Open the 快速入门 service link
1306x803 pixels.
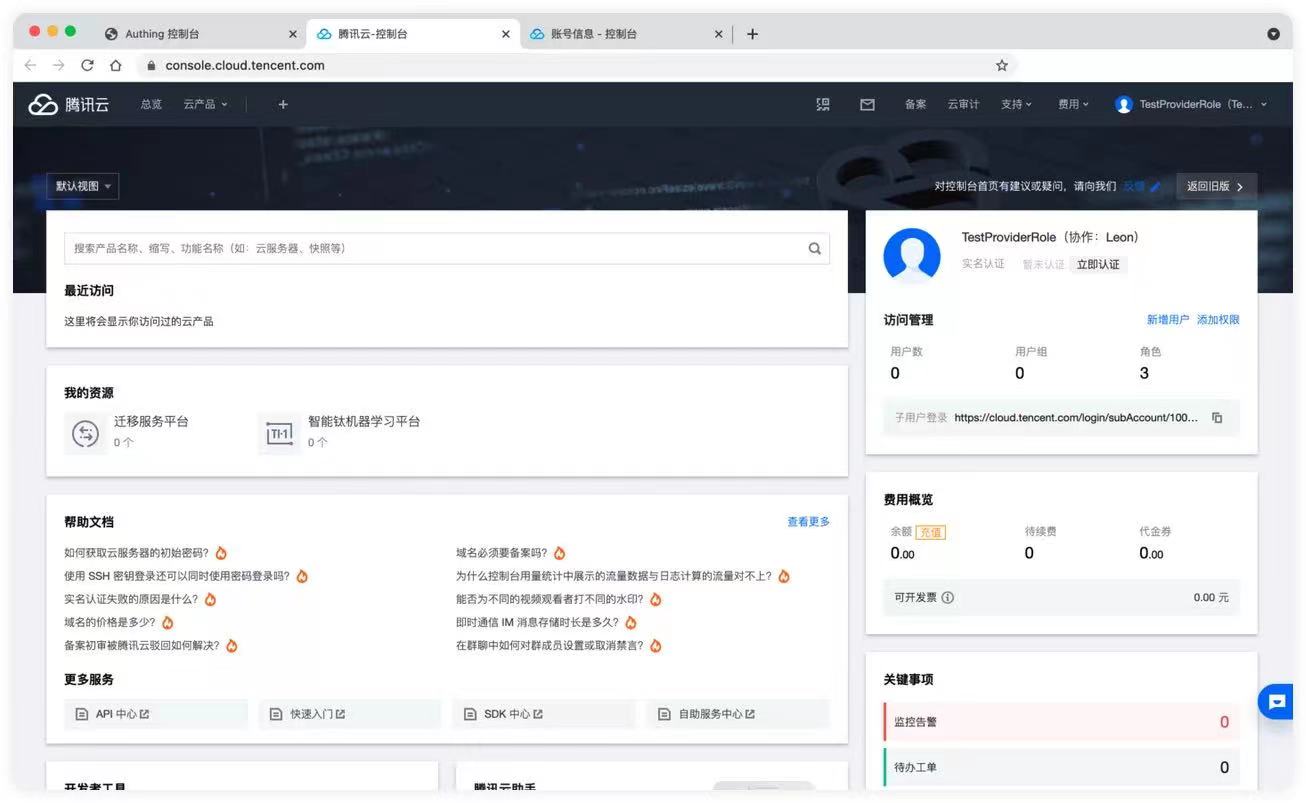350,714
